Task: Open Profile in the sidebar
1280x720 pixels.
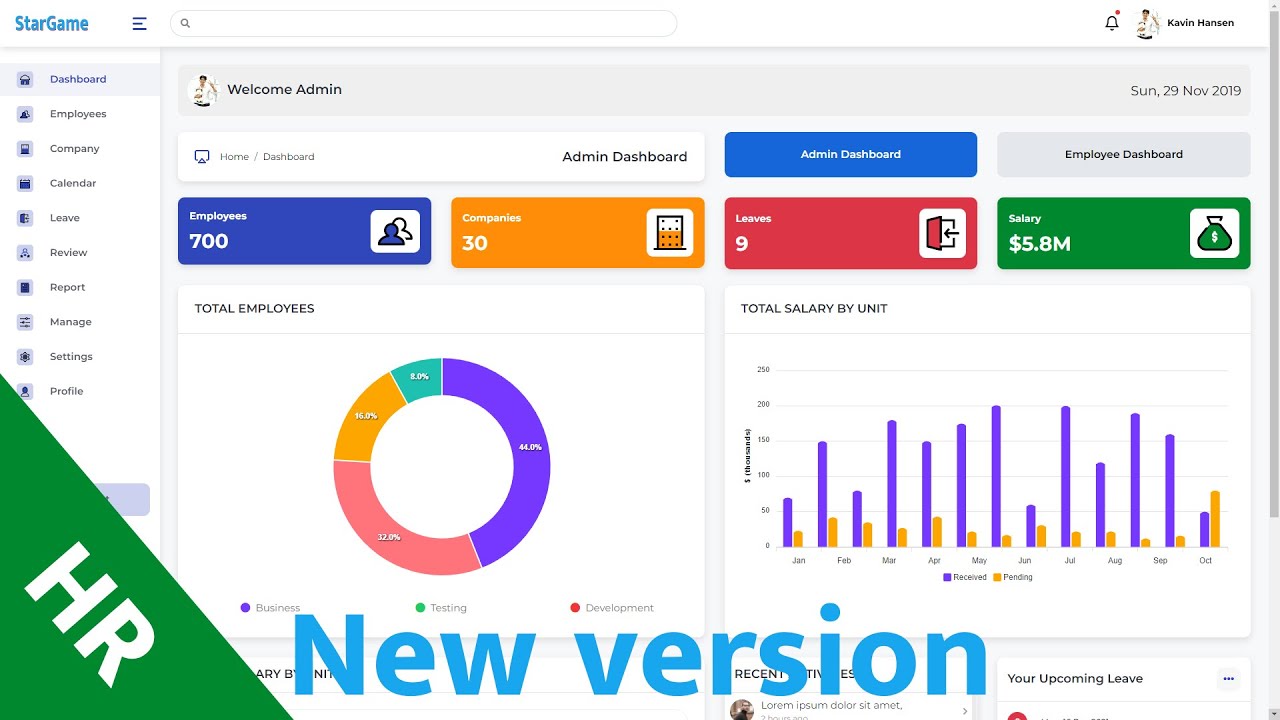Action: point(67,391)
